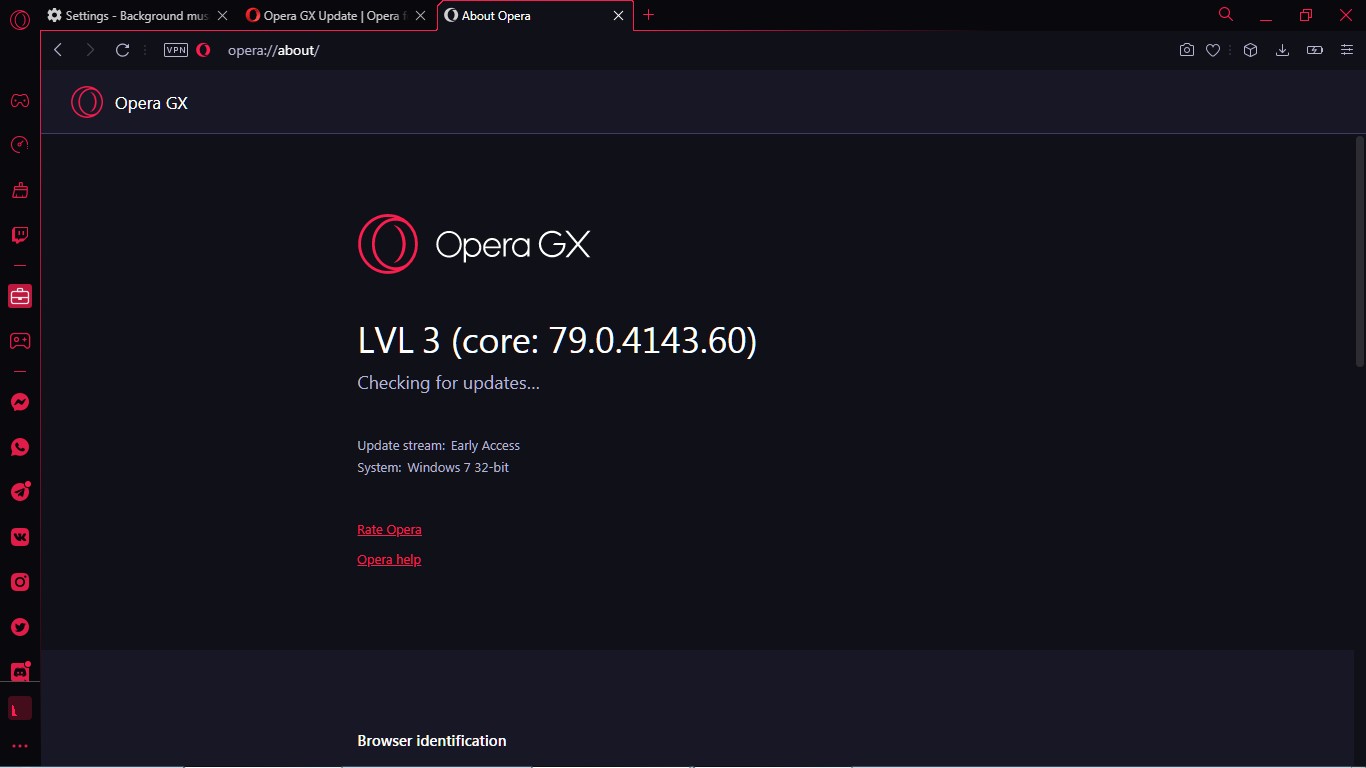Viewport: 1366px width, 768px height.
Task: Open the Opera main menu logo
Action: (19, 19)
